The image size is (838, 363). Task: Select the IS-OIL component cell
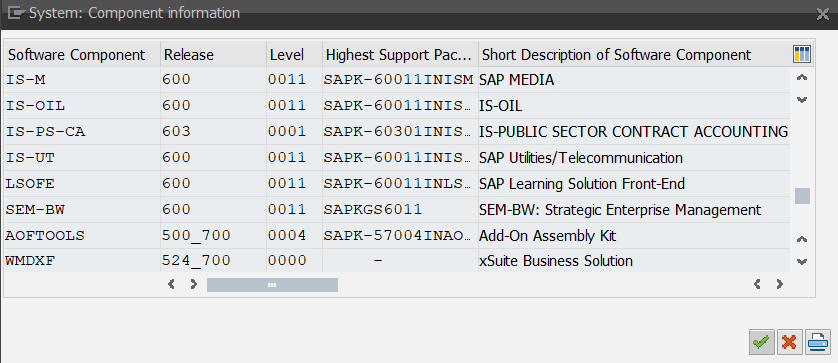82,106
